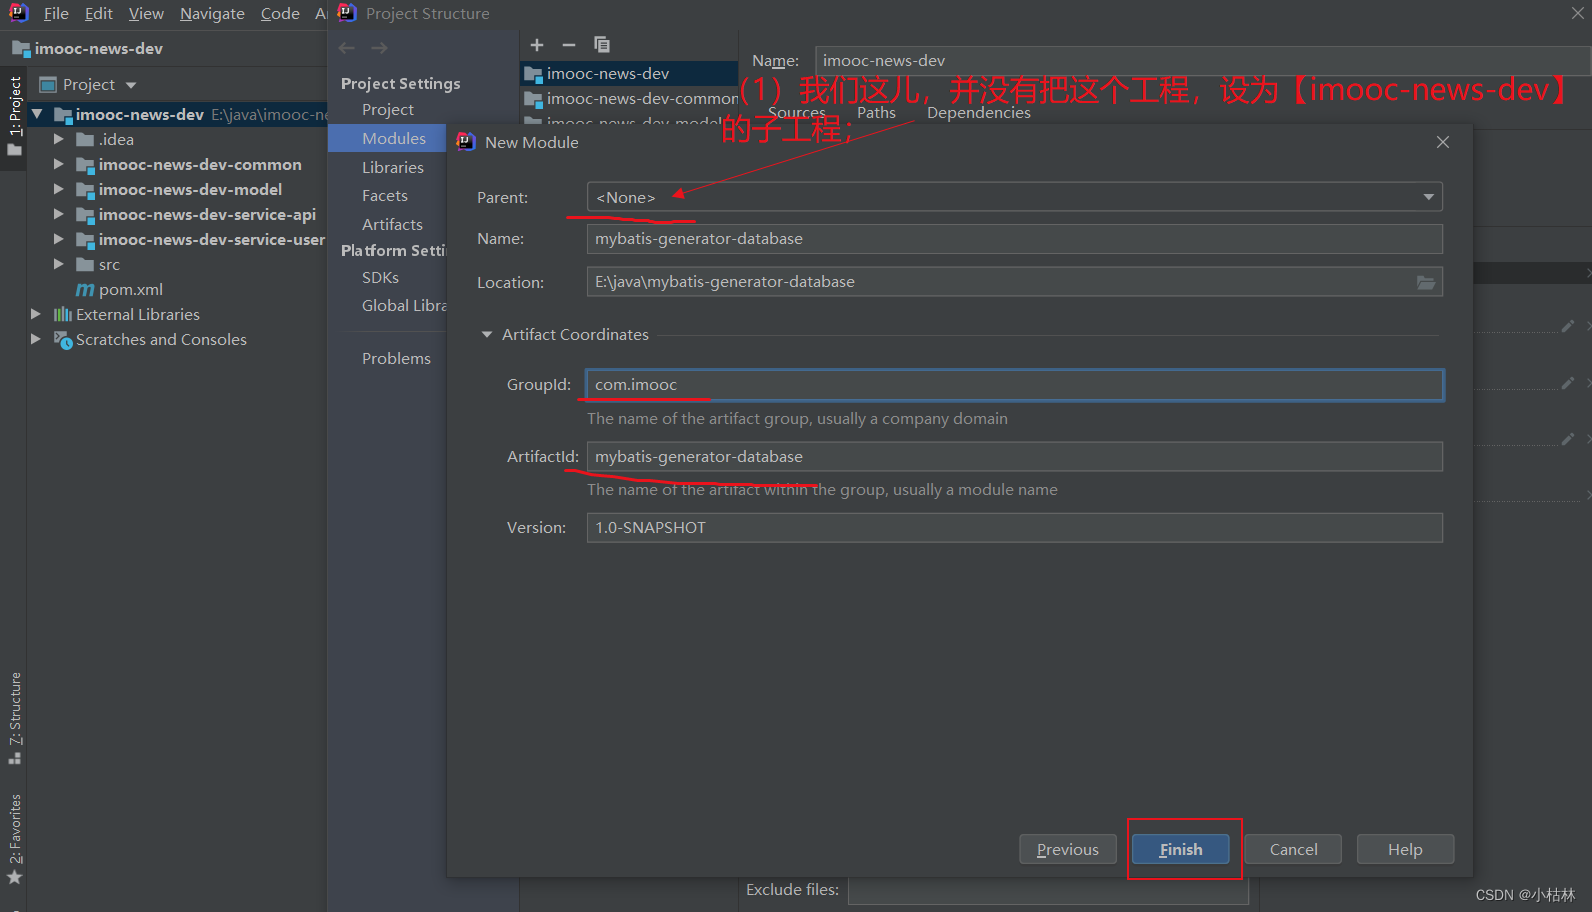Select imooc-news-dev module in module list
The image size is (1592, 912).
630,74
